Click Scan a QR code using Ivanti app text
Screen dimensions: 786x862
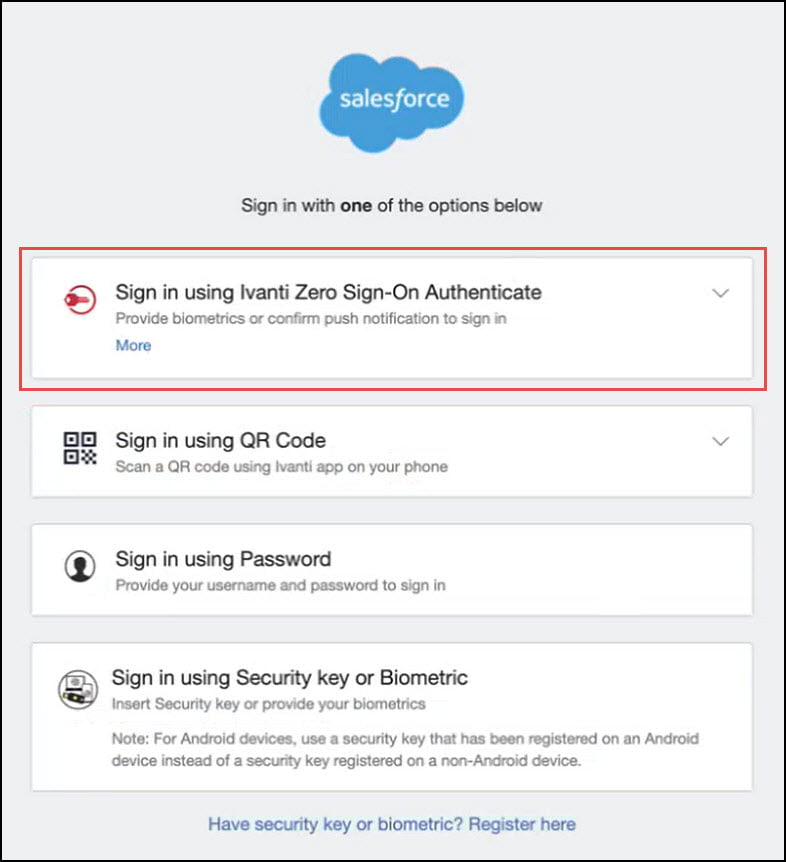281,467
